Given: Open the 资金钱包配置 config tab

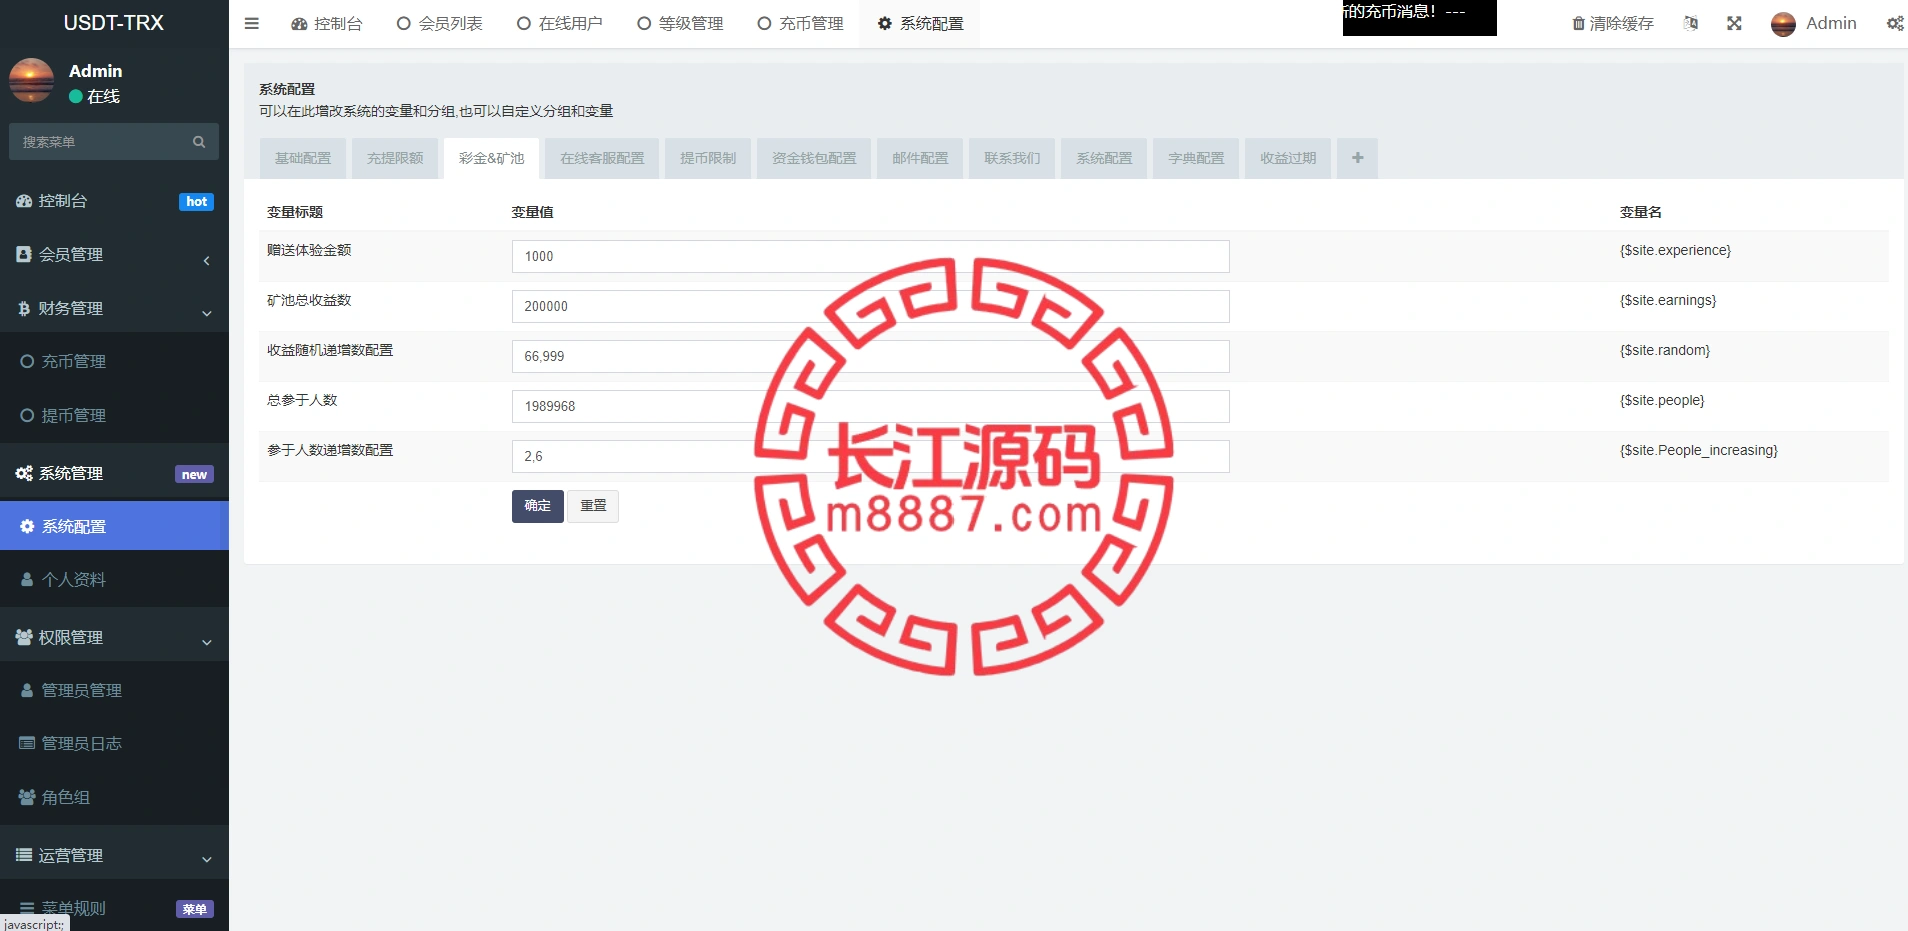Looking at the screenshot, I should point(814,158).
